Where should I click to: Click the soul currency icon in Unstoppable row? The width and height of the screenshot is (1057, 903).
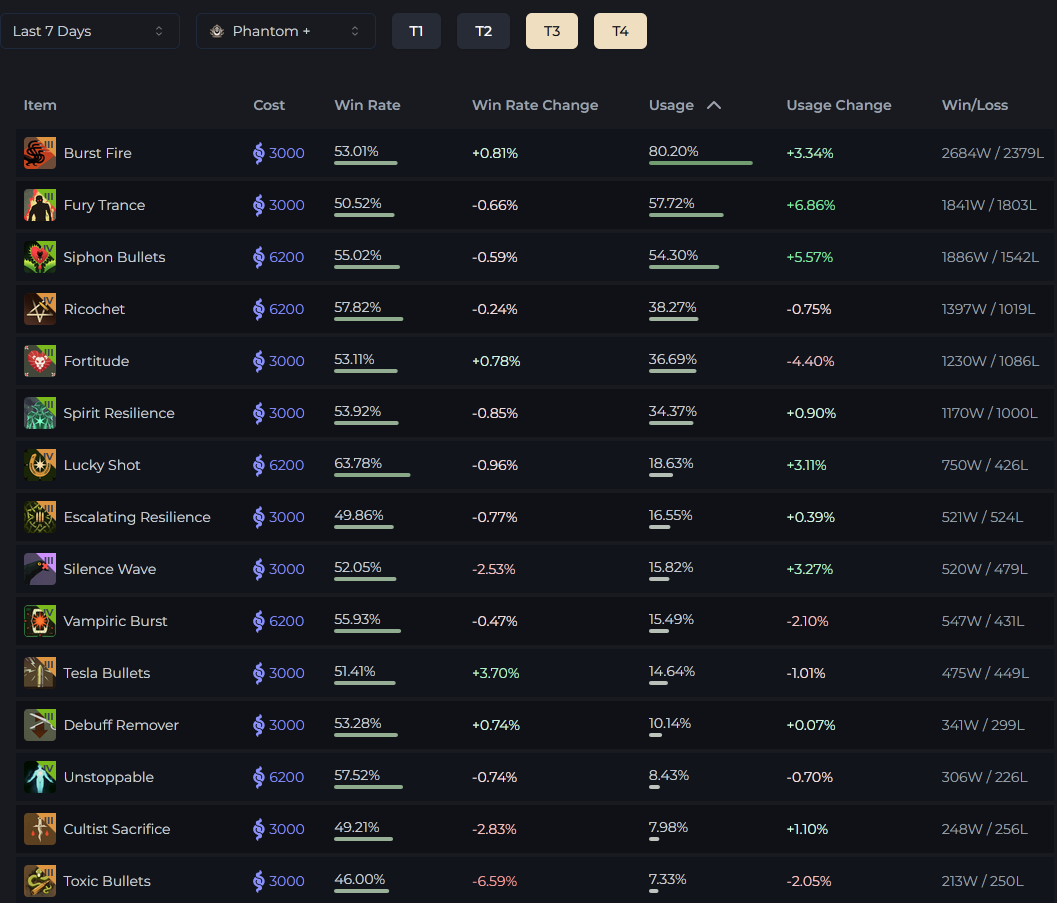tap(259, 777)
